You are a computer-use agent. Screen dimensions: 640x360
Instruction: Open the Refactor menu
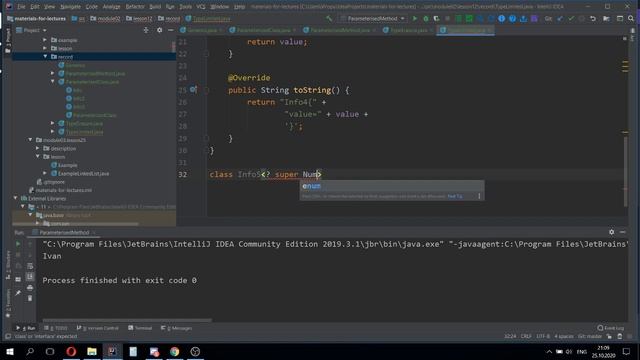(135, 7)
